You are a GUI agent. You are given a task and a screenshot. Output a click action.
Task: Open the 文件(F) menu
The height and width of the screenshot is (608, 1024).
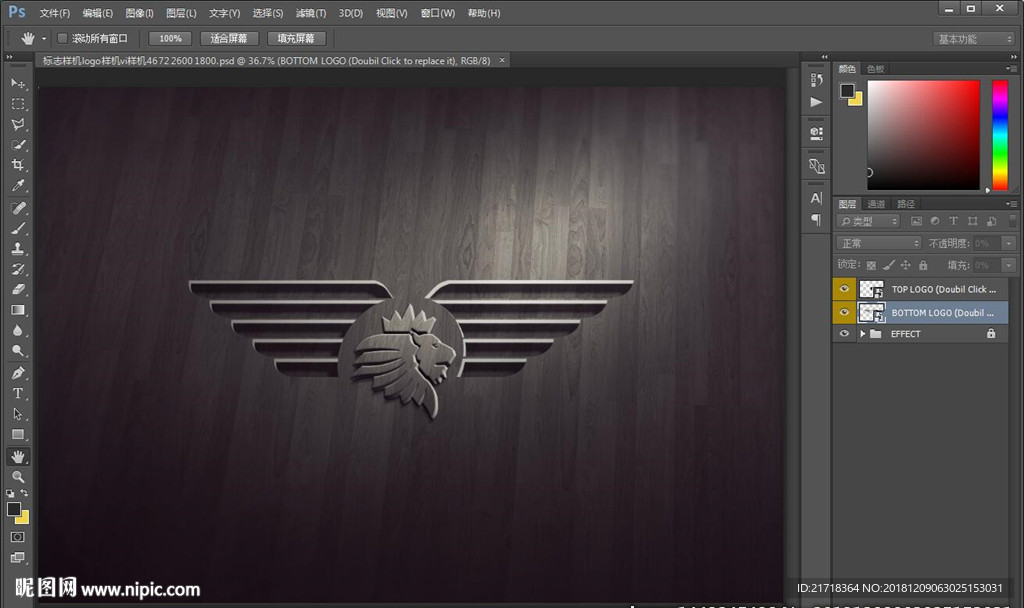click(x=54, y=13)
